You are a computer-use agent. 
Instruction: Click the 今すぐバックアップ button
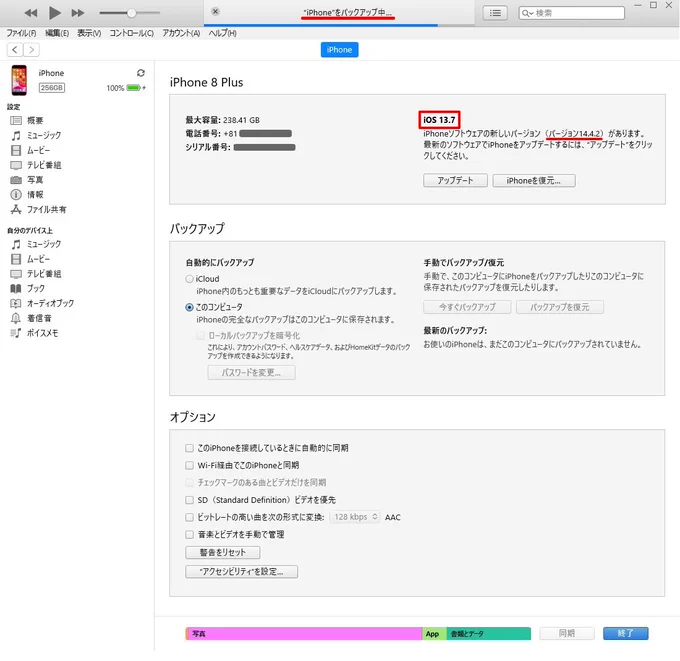click(467, 307)
